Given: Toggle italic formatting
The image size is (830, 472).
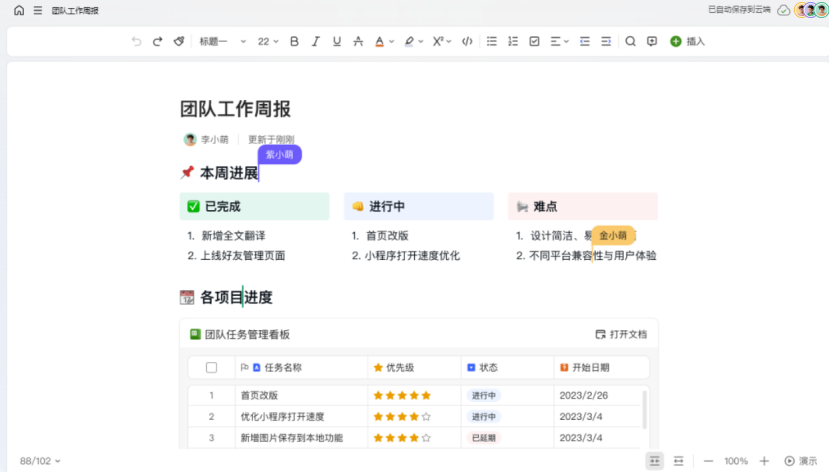Looking at the screenshot, I should click(x=315, y=41).
